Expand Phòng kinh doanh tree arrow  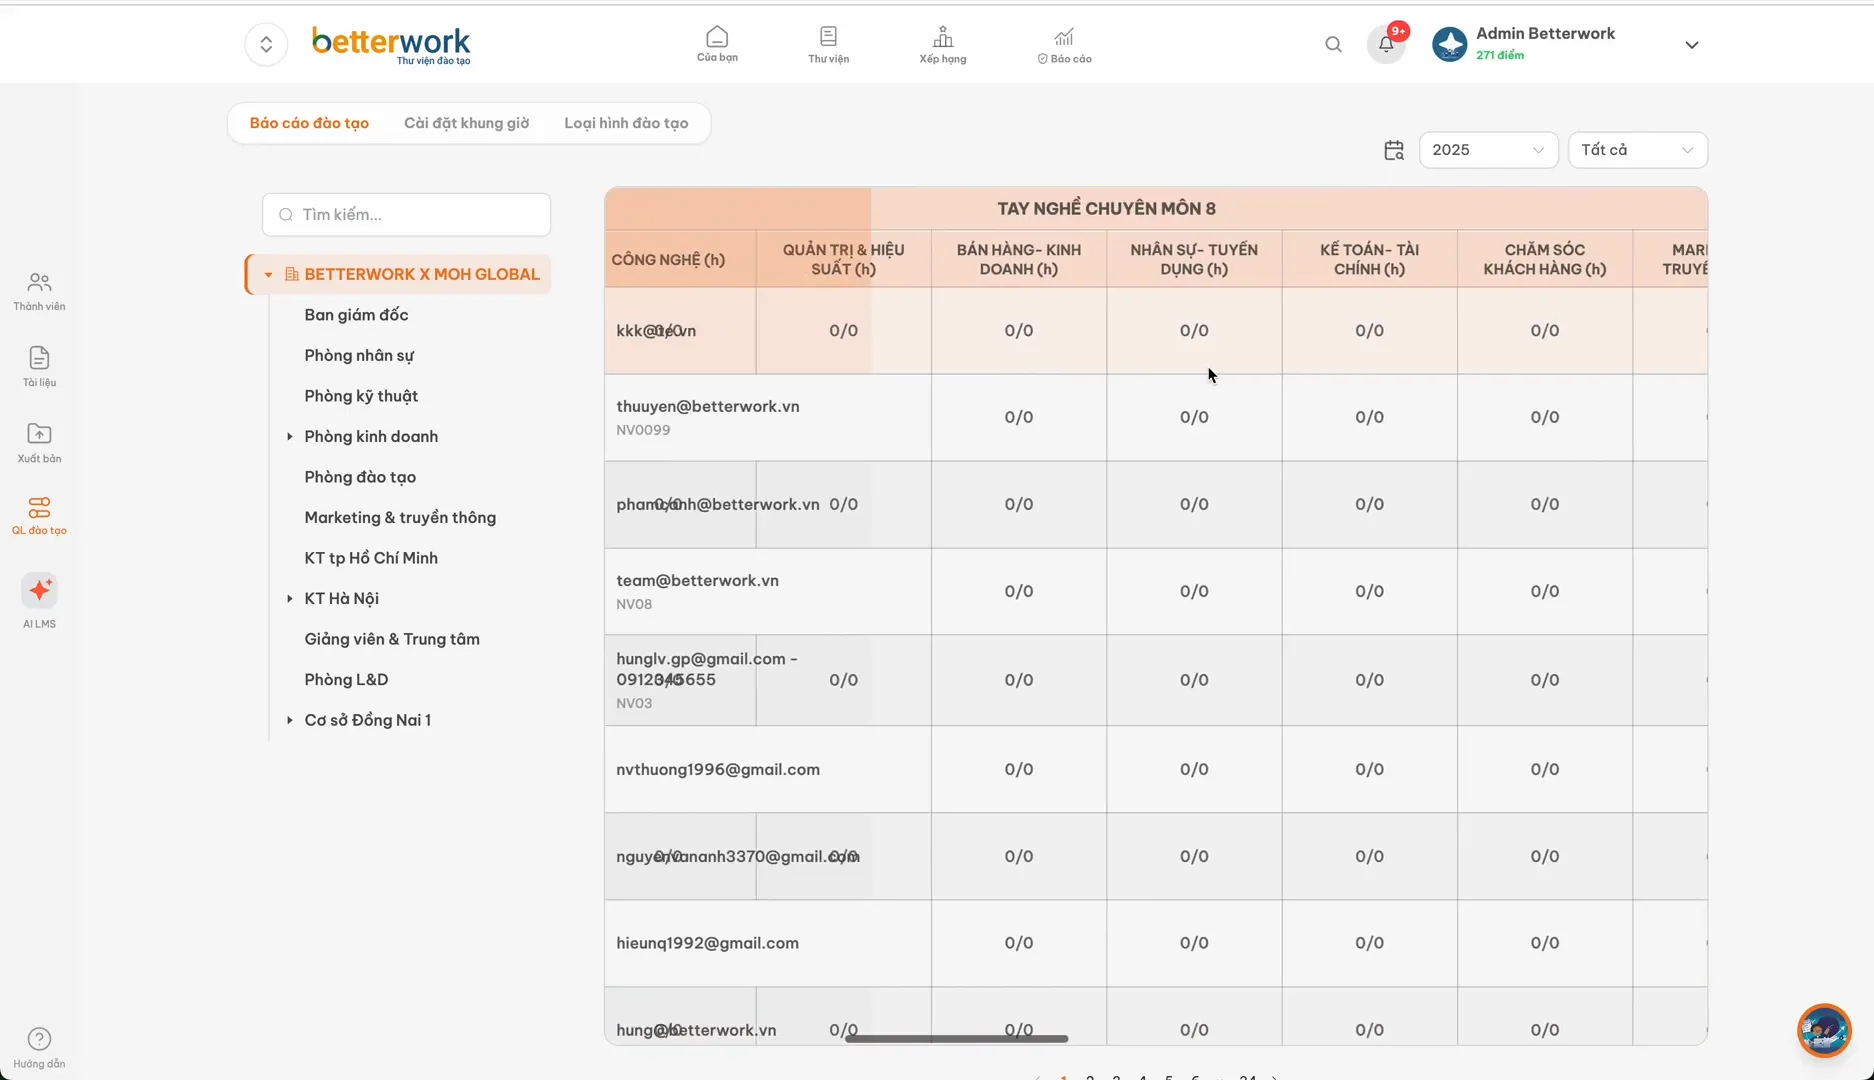tap(290, 437)
